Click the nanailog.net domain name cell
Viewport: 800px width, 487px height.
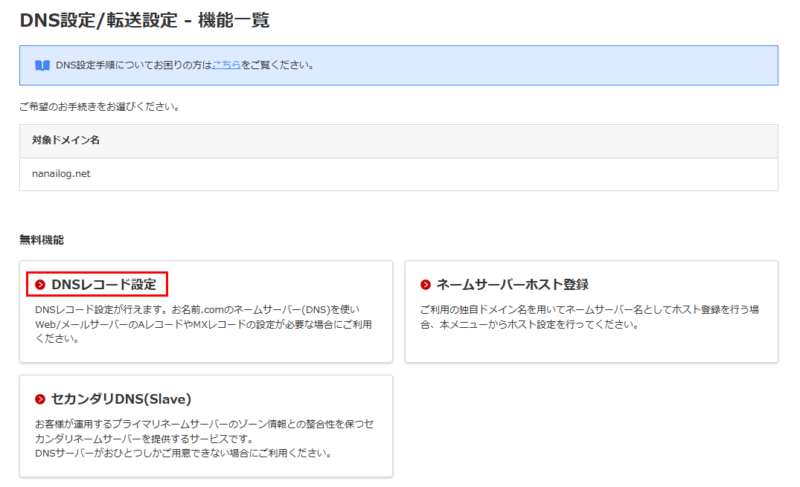pyautogui.click(x=61, y=174)
